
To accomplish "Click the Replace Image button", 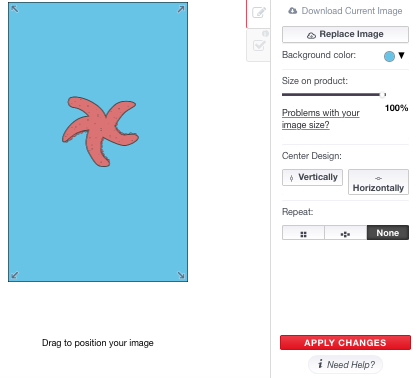I will pos(345,34).
